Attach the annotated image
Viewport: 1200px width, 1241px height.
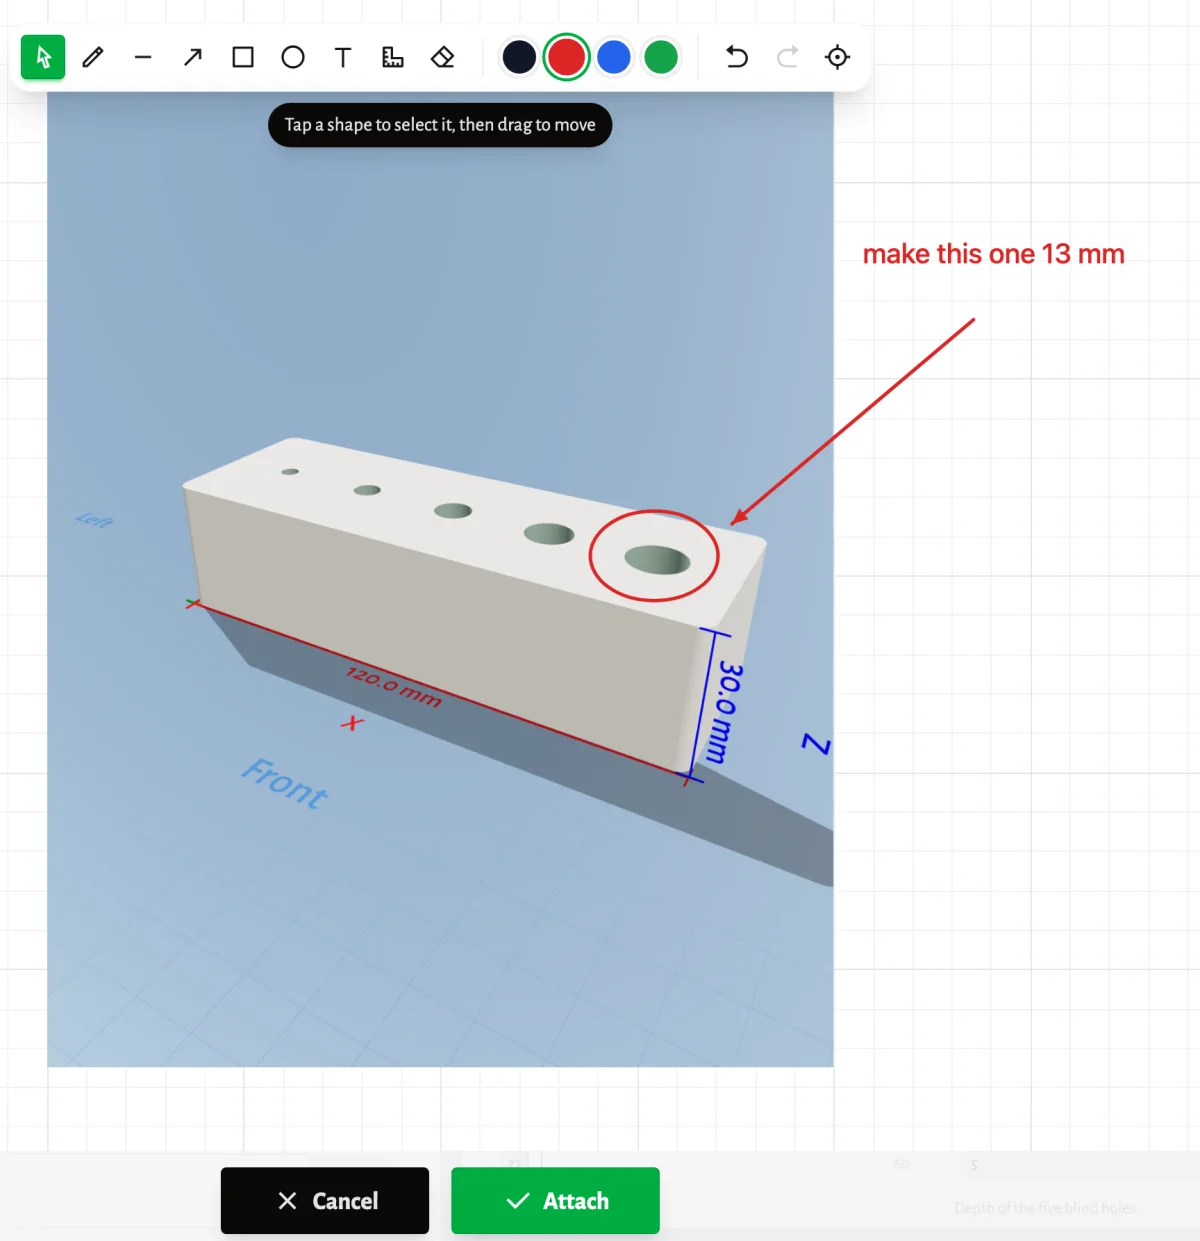[555, 1200]
